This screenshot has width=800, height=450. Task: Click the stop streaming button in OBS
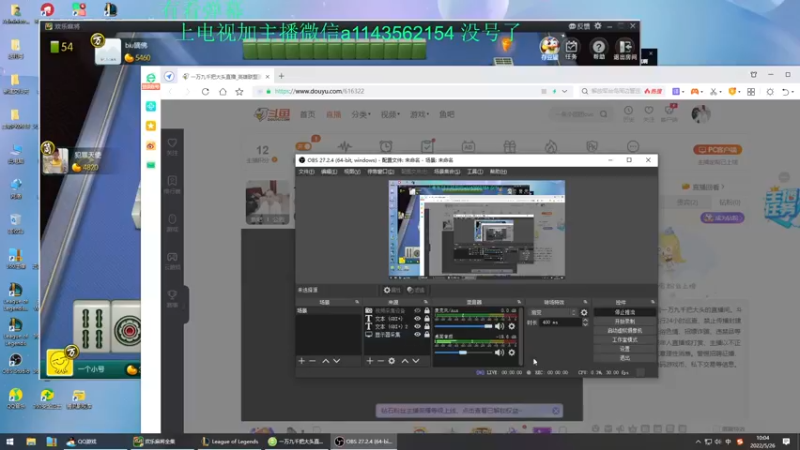(x=624, y=312)
